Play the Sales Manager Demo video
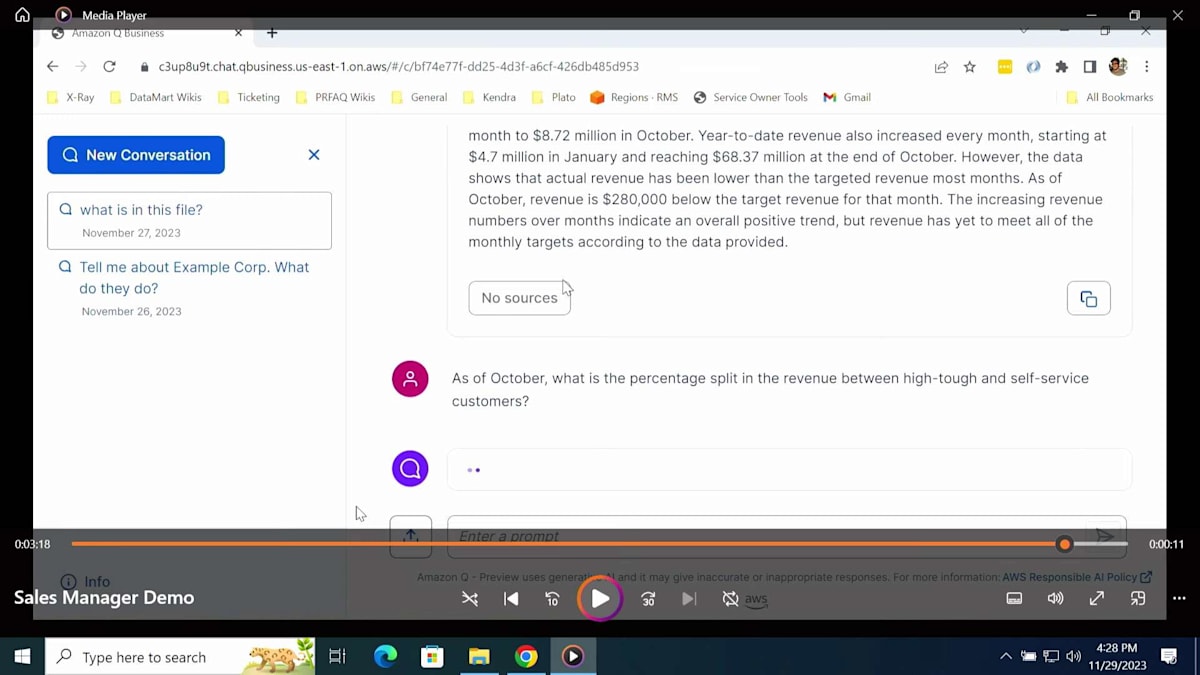Viewport: 1200px width, 675px height. (600, 599)
